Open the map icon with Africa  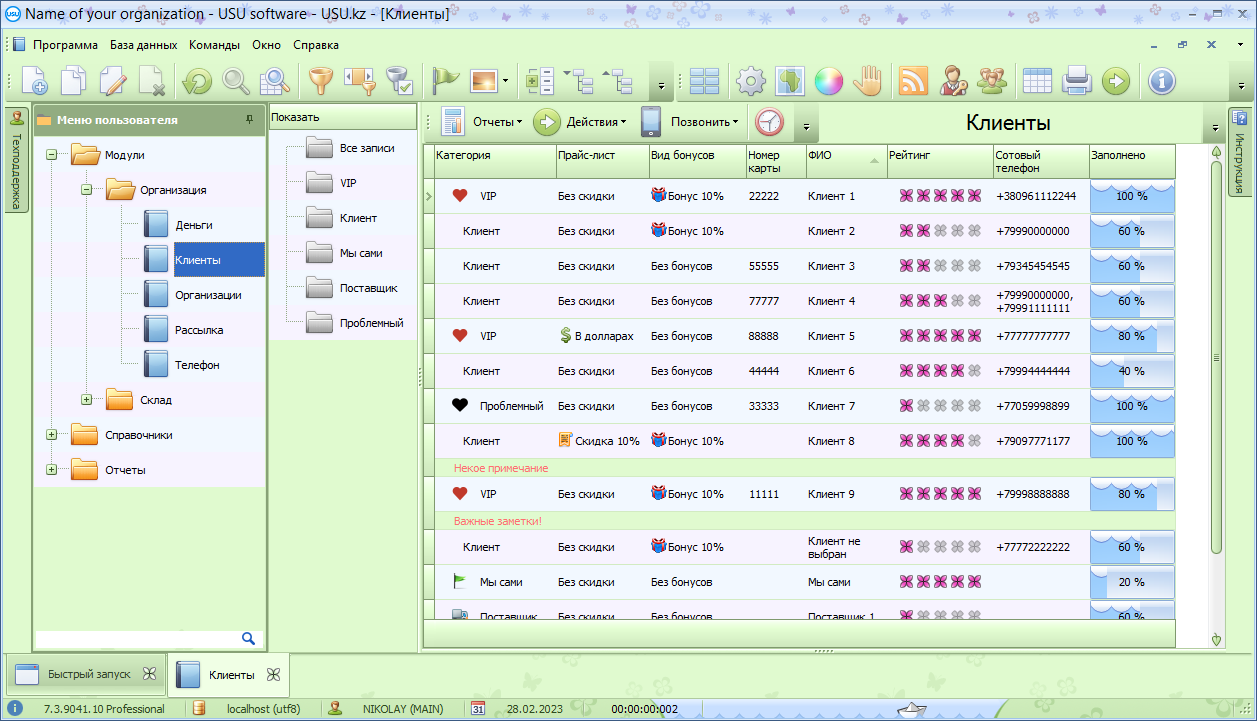790,81
